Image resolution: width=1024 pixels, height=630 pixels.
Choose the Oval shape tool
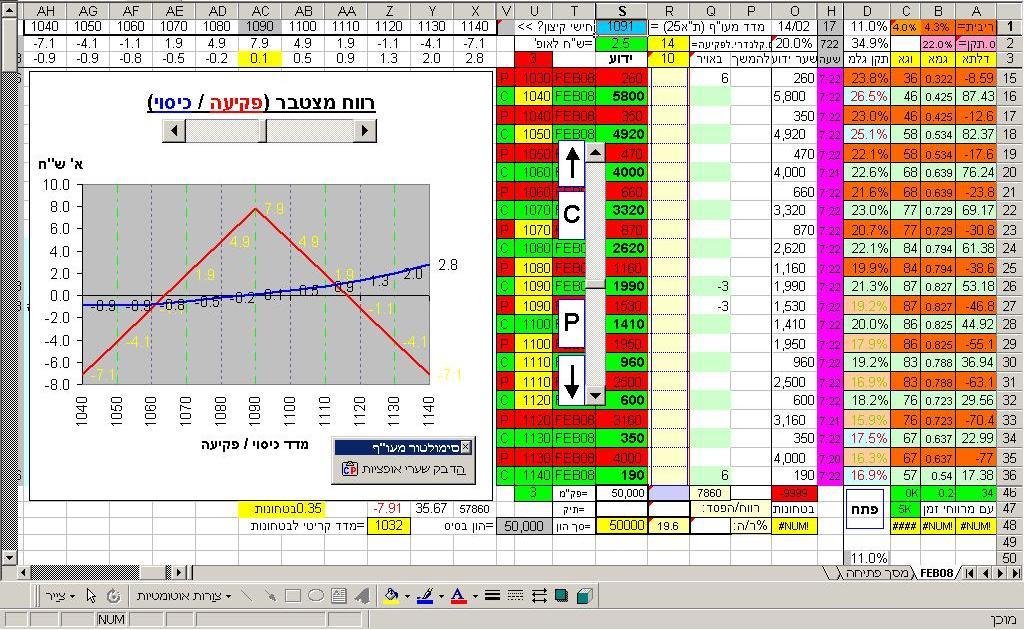click(315, 595)
